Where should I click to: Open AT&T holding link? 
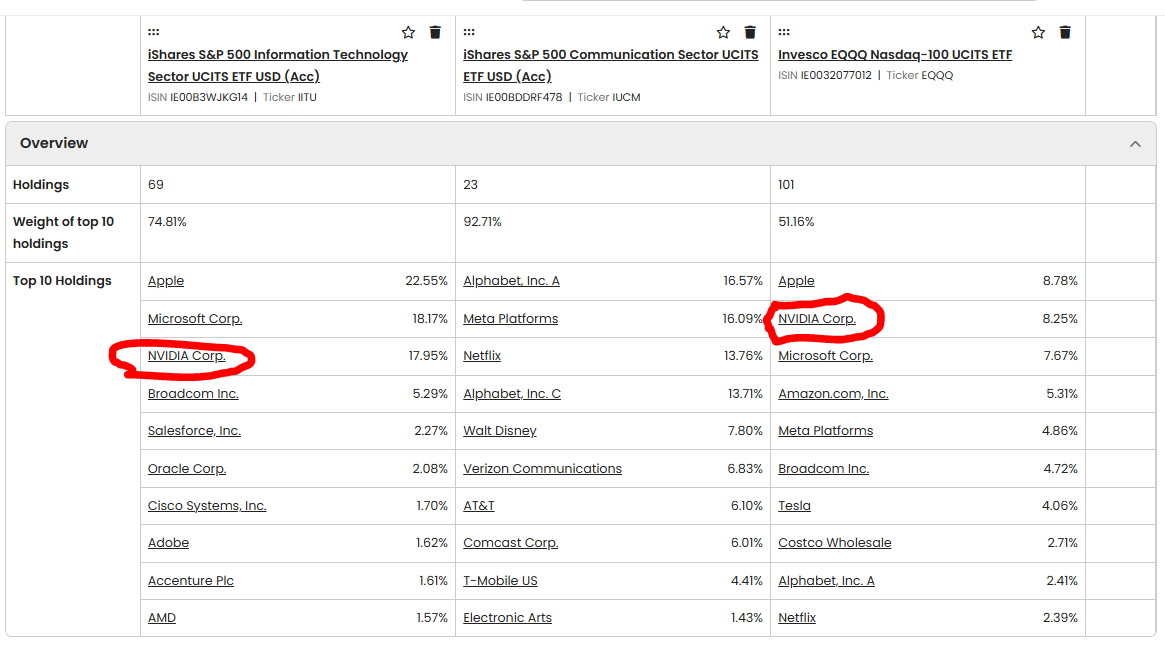tap(478, 506)
